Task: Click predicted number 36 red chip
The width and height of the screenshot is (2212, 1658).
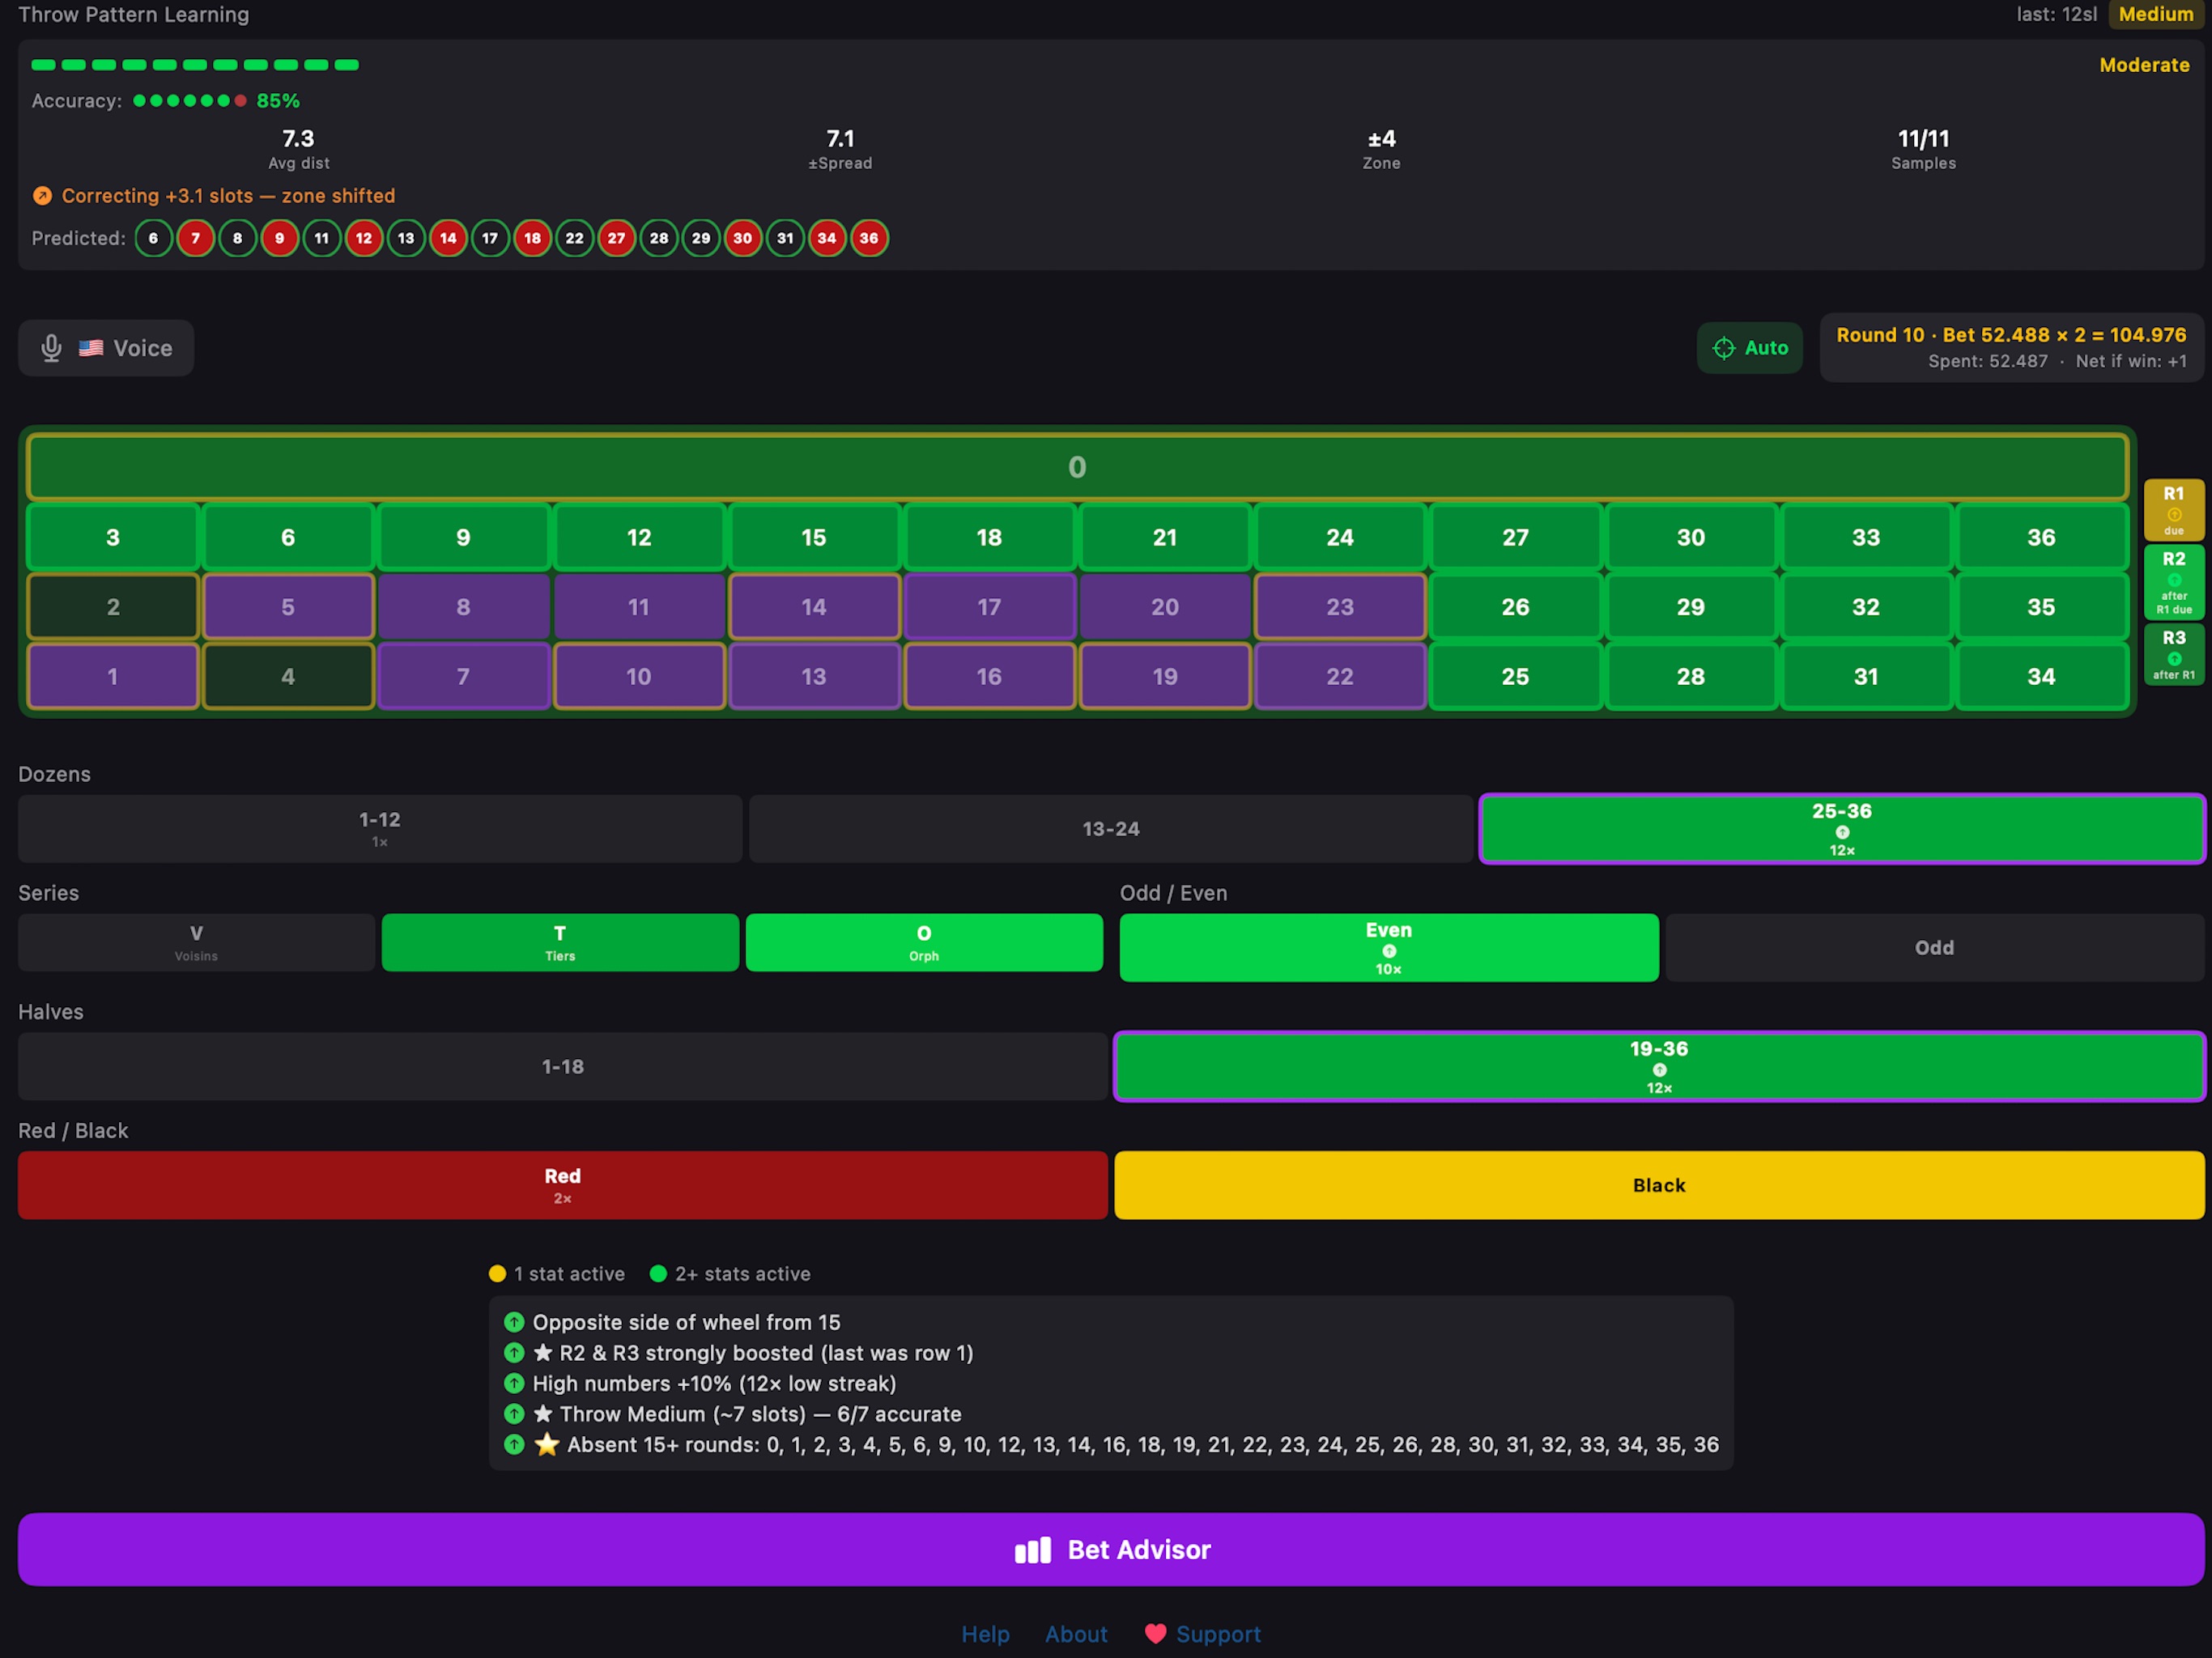Action: (869, 238)
